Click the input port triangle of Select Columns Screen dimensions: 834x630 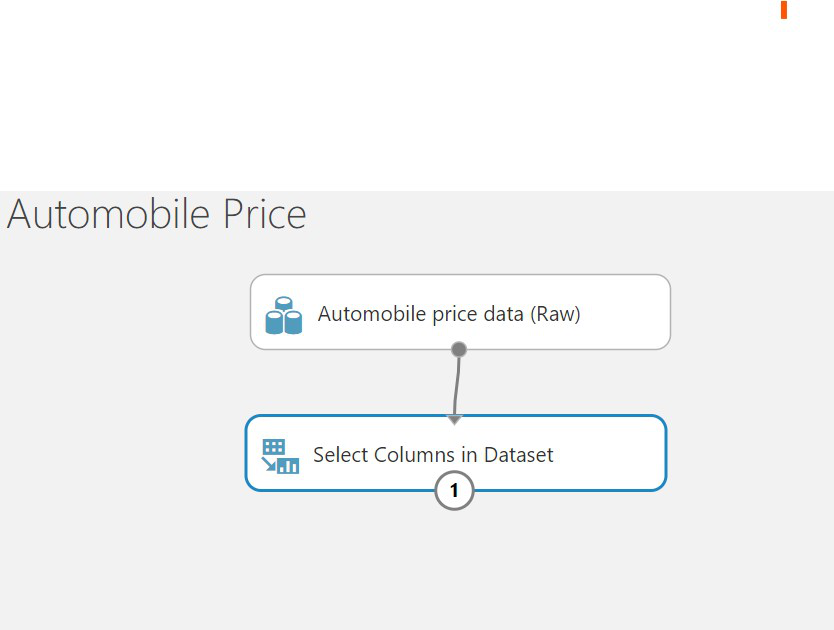[455, 420]
